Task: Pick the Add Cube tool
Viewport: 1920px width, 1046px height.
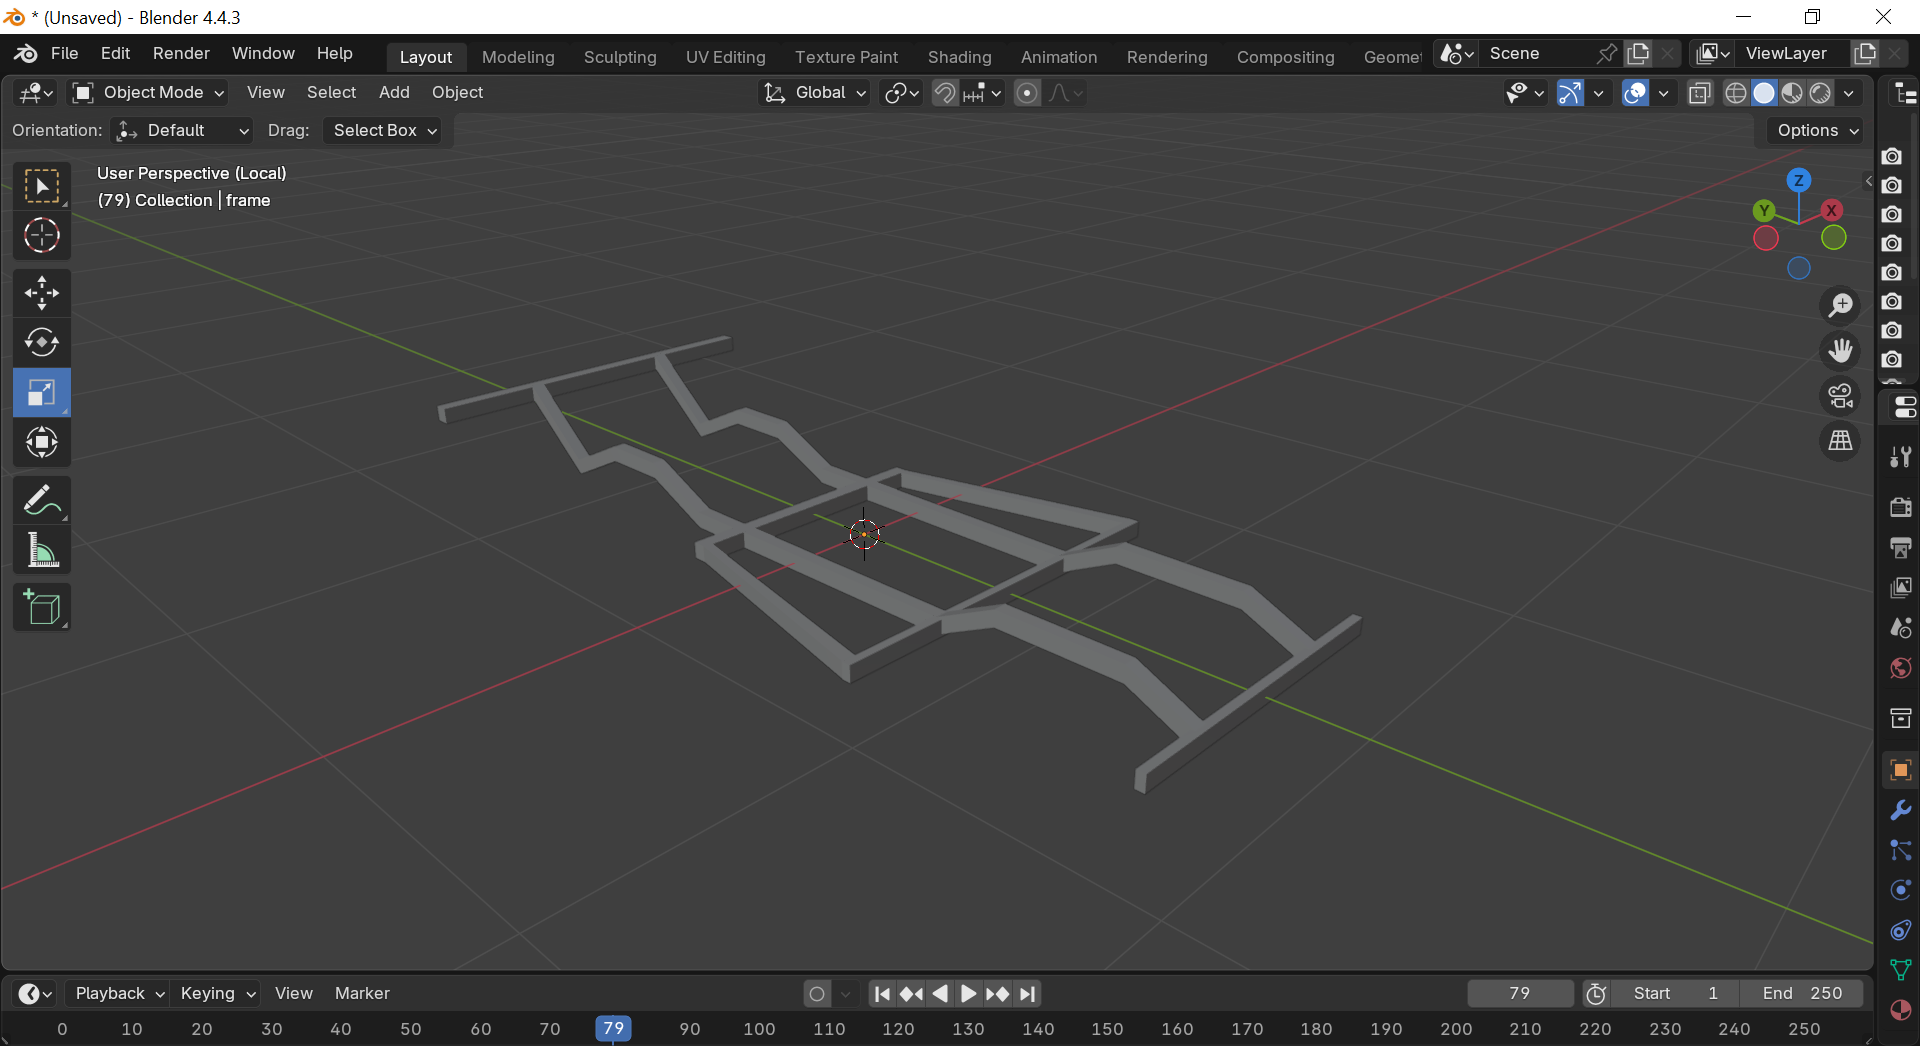Action: click(x=41, y=607)
